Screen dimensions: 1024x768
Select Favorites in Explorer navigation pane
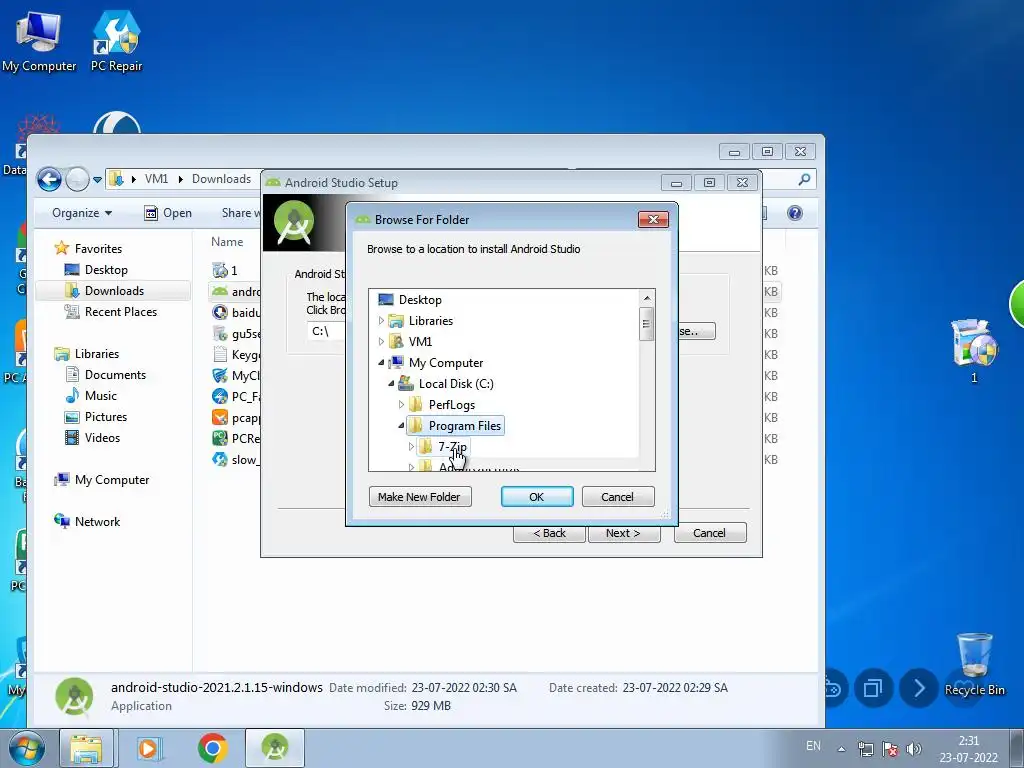(98, 249)
